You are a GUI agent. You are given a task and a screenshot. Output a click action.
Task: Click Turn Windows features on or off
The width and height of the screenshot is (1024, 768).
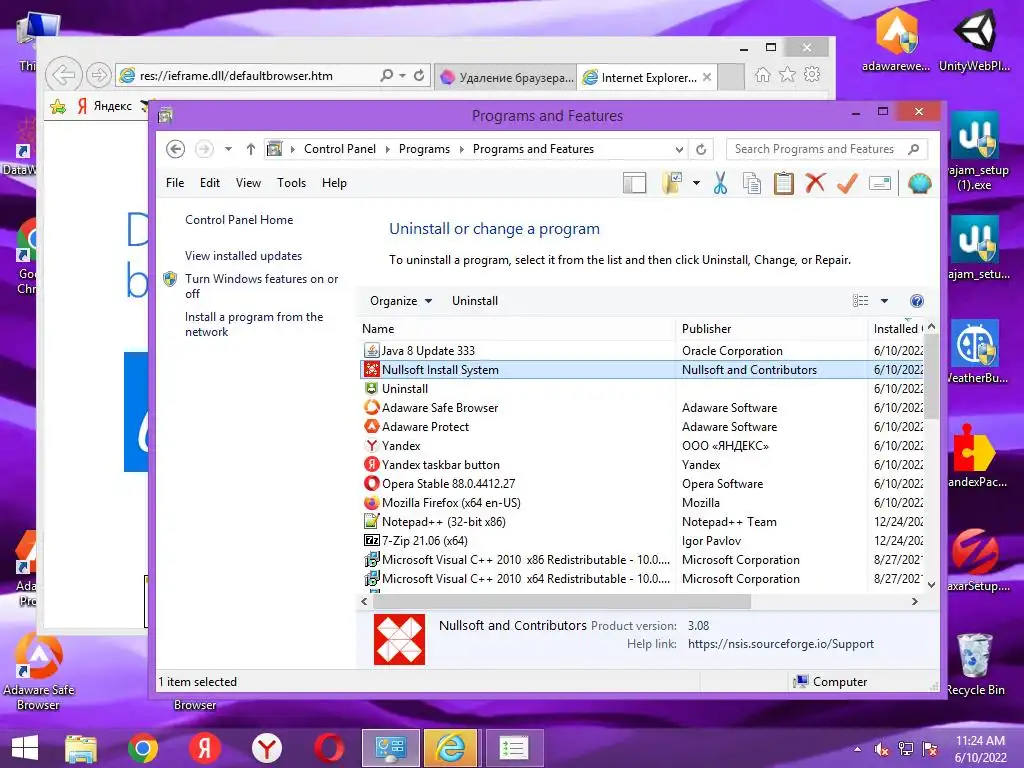click(261, 286)
